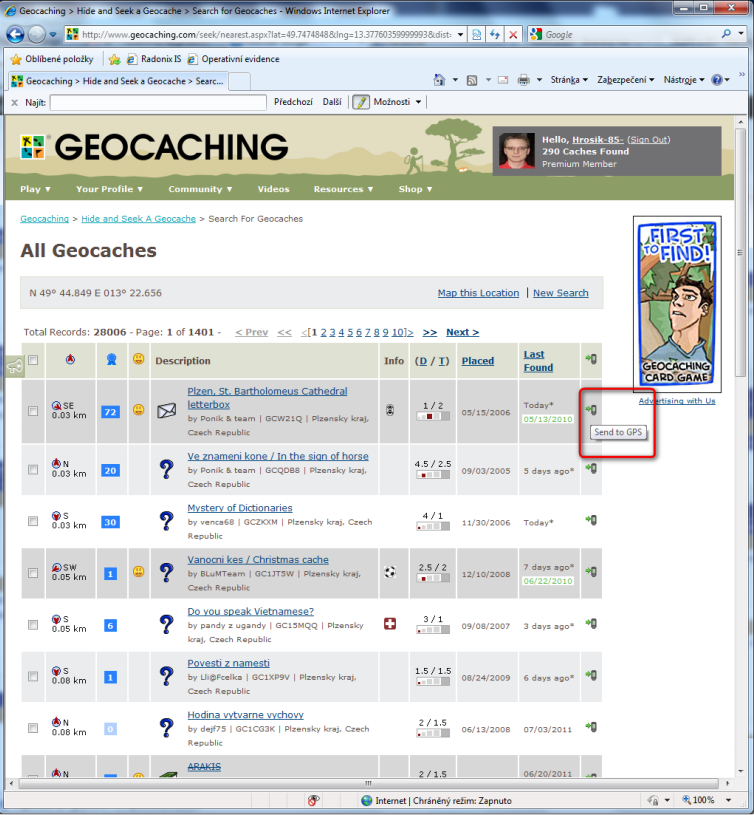Open the Videos menu item

[x=273, y=189]
